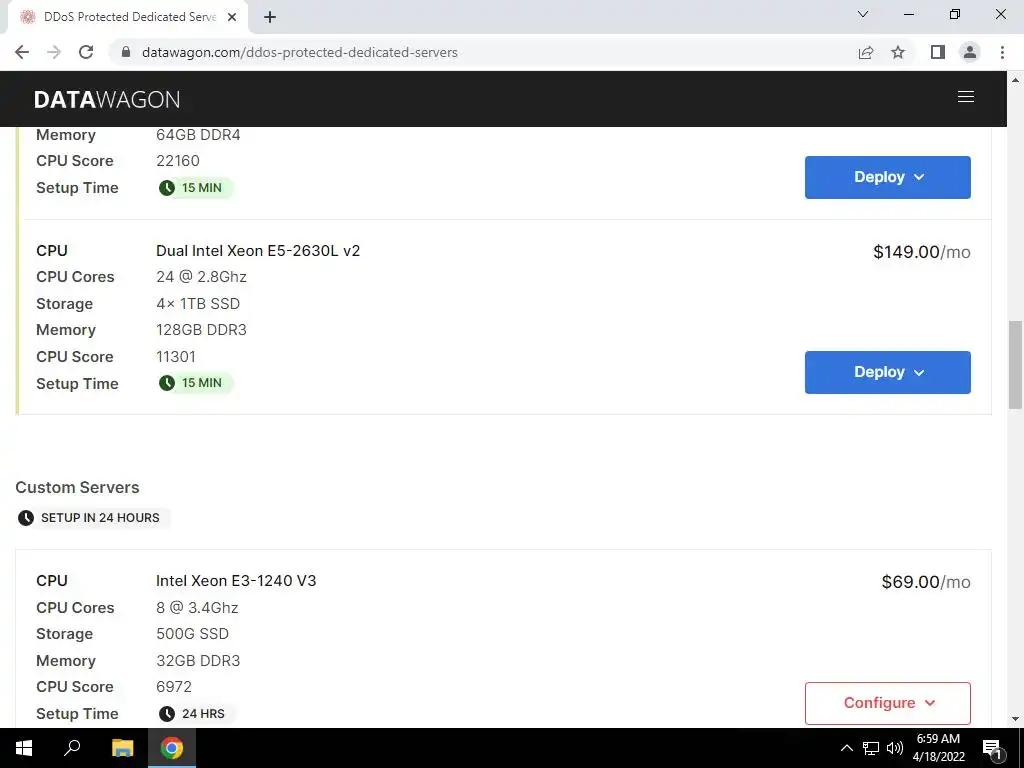Reload the current page

tap(86, 52)
